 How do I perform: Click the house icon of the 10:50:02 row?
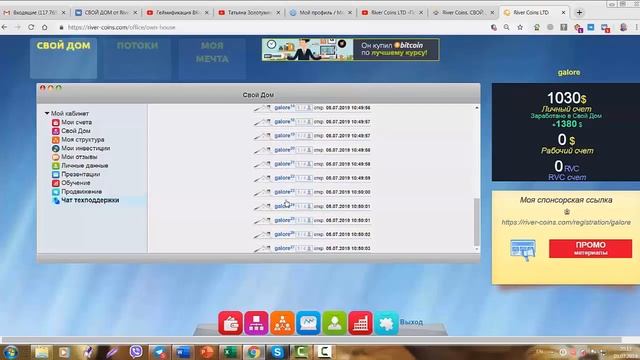262,234
